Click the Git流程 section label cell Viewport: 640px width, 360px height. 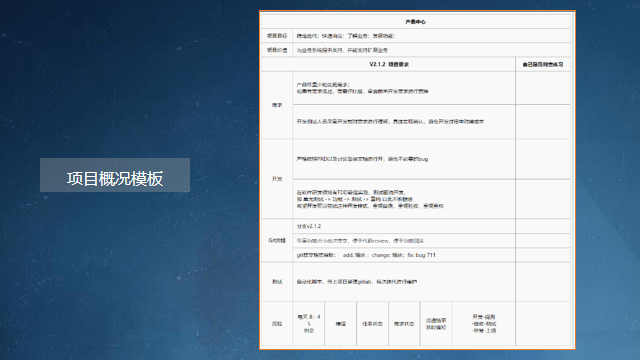tap(277, 240)
